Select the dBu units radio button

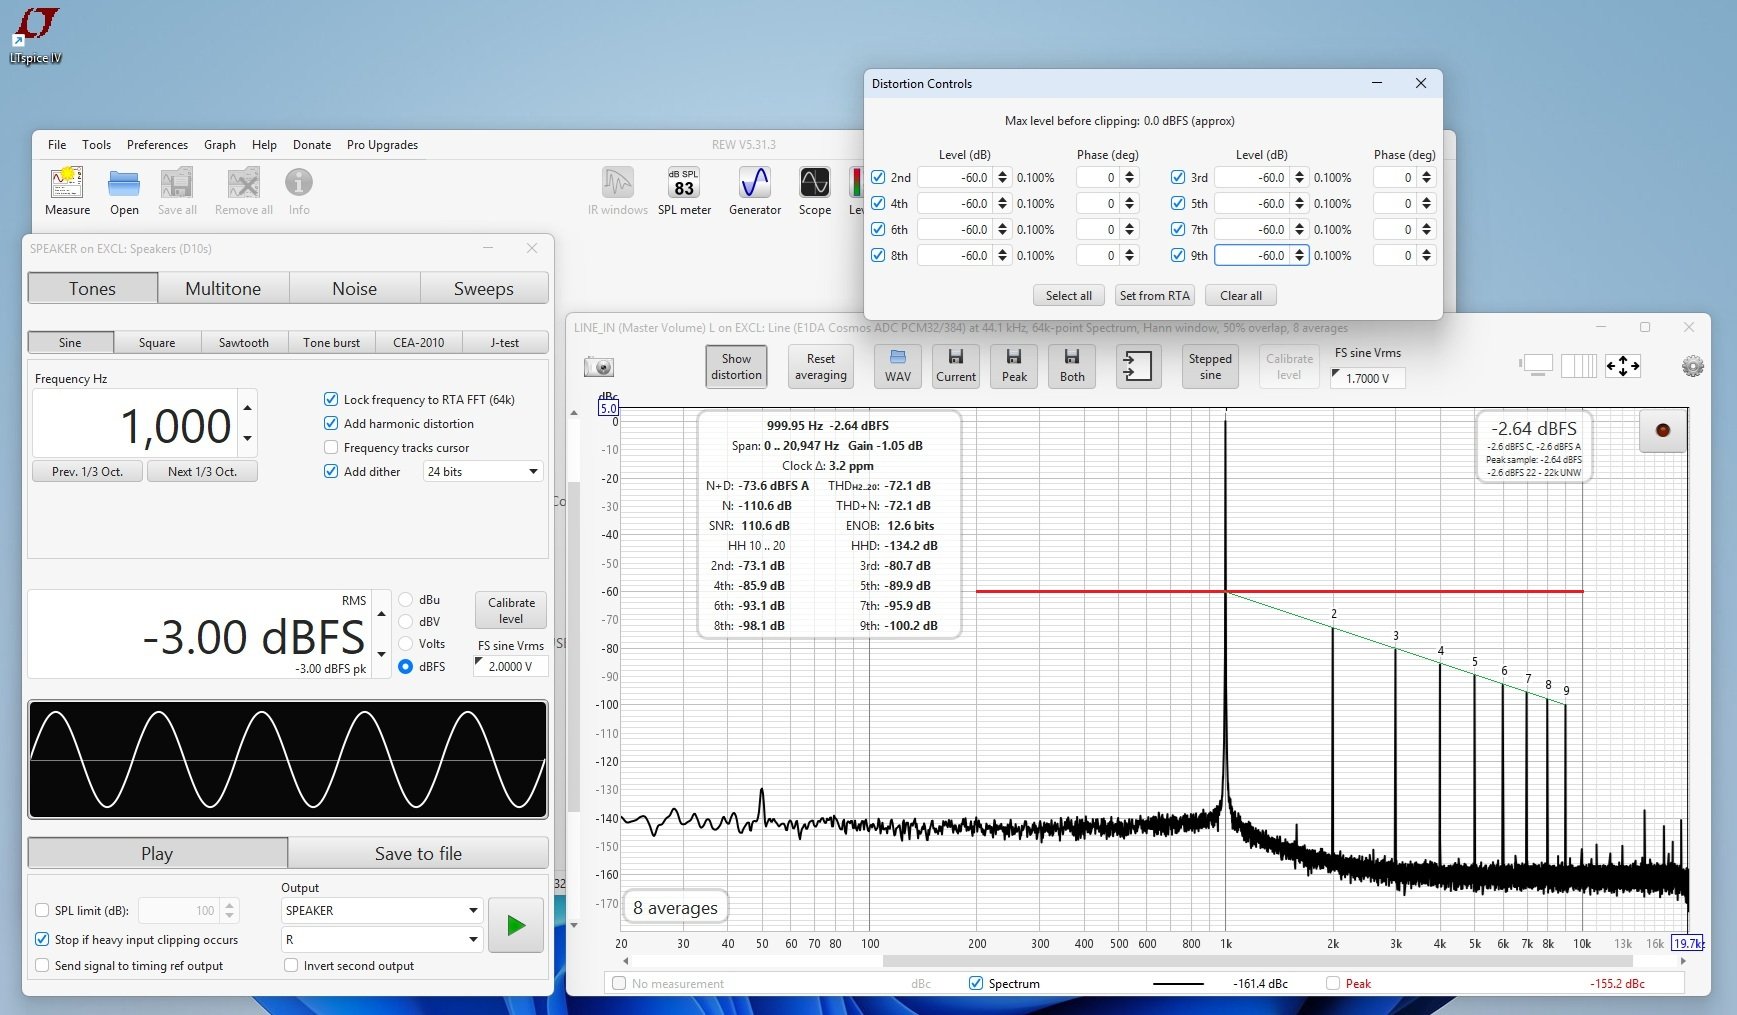406,600
